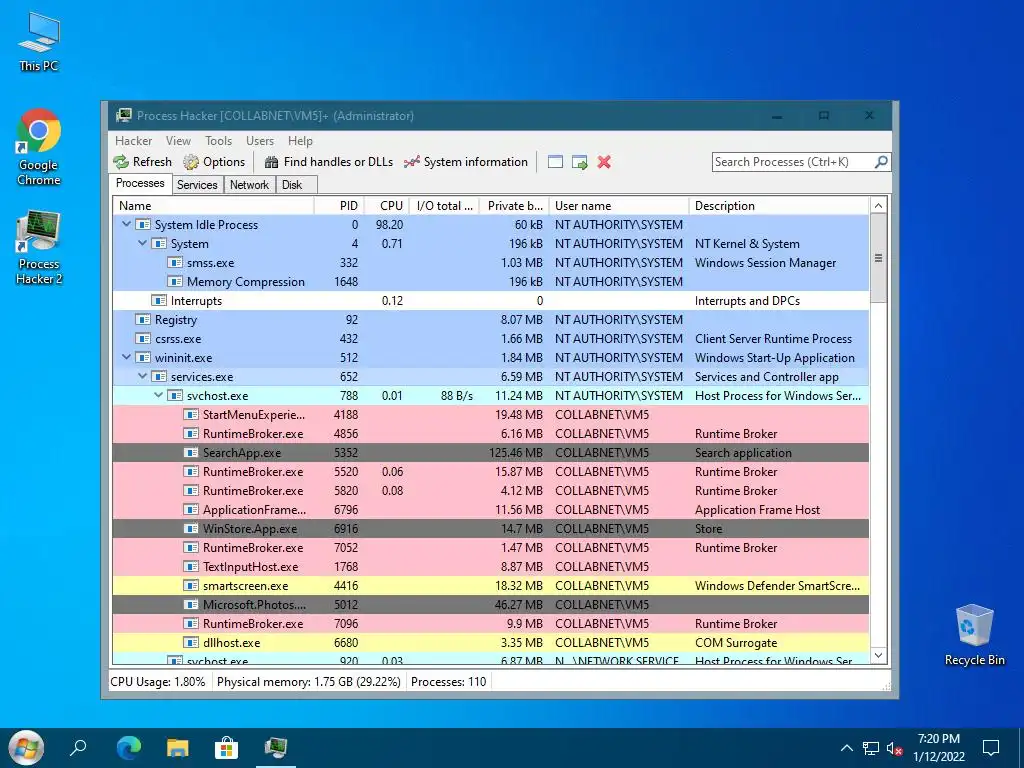Open Process Hacker 2 desktop shortcut
Image resolution: width=1024 pixels, height=768 pixels.
click(39, 248)
